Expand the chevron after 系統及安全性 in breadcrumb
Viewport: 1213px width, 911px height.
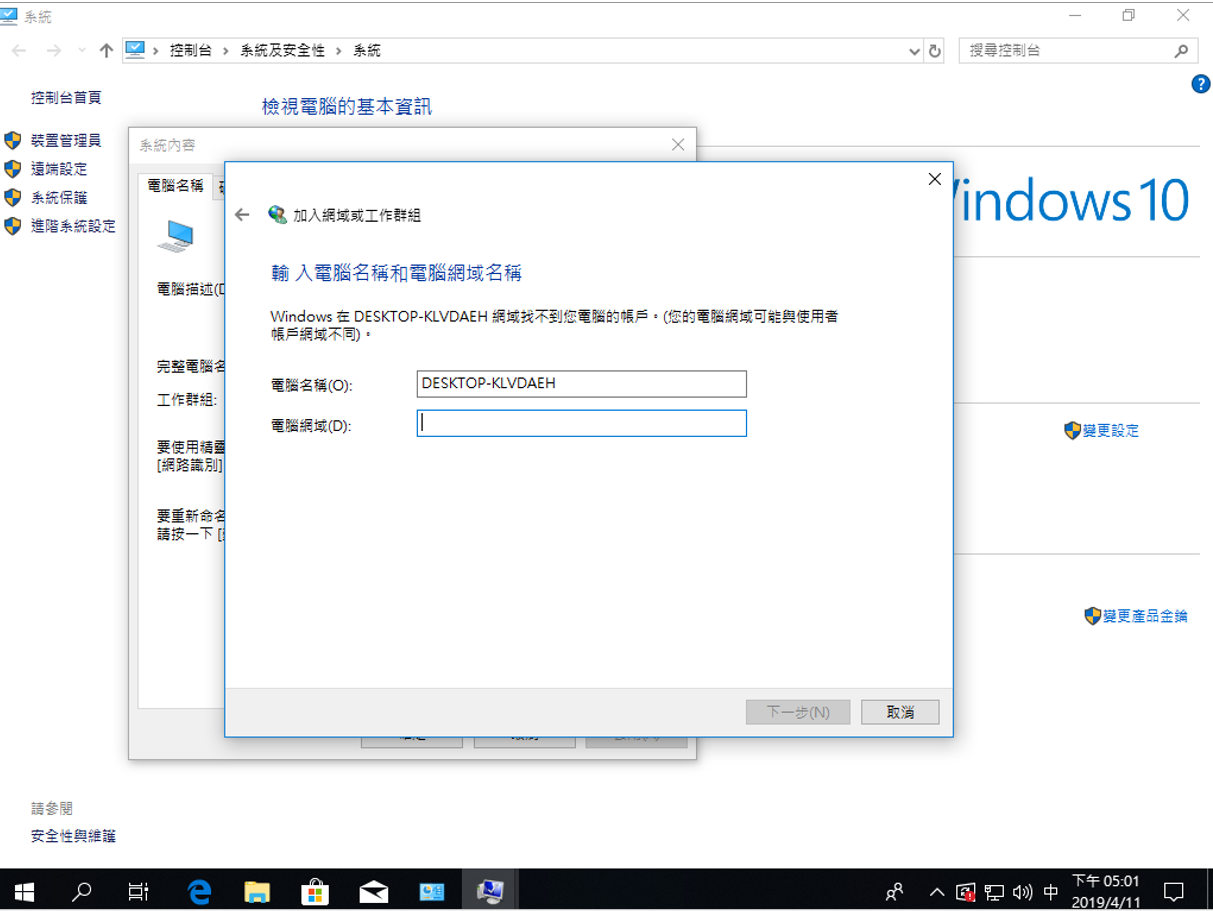339,51
